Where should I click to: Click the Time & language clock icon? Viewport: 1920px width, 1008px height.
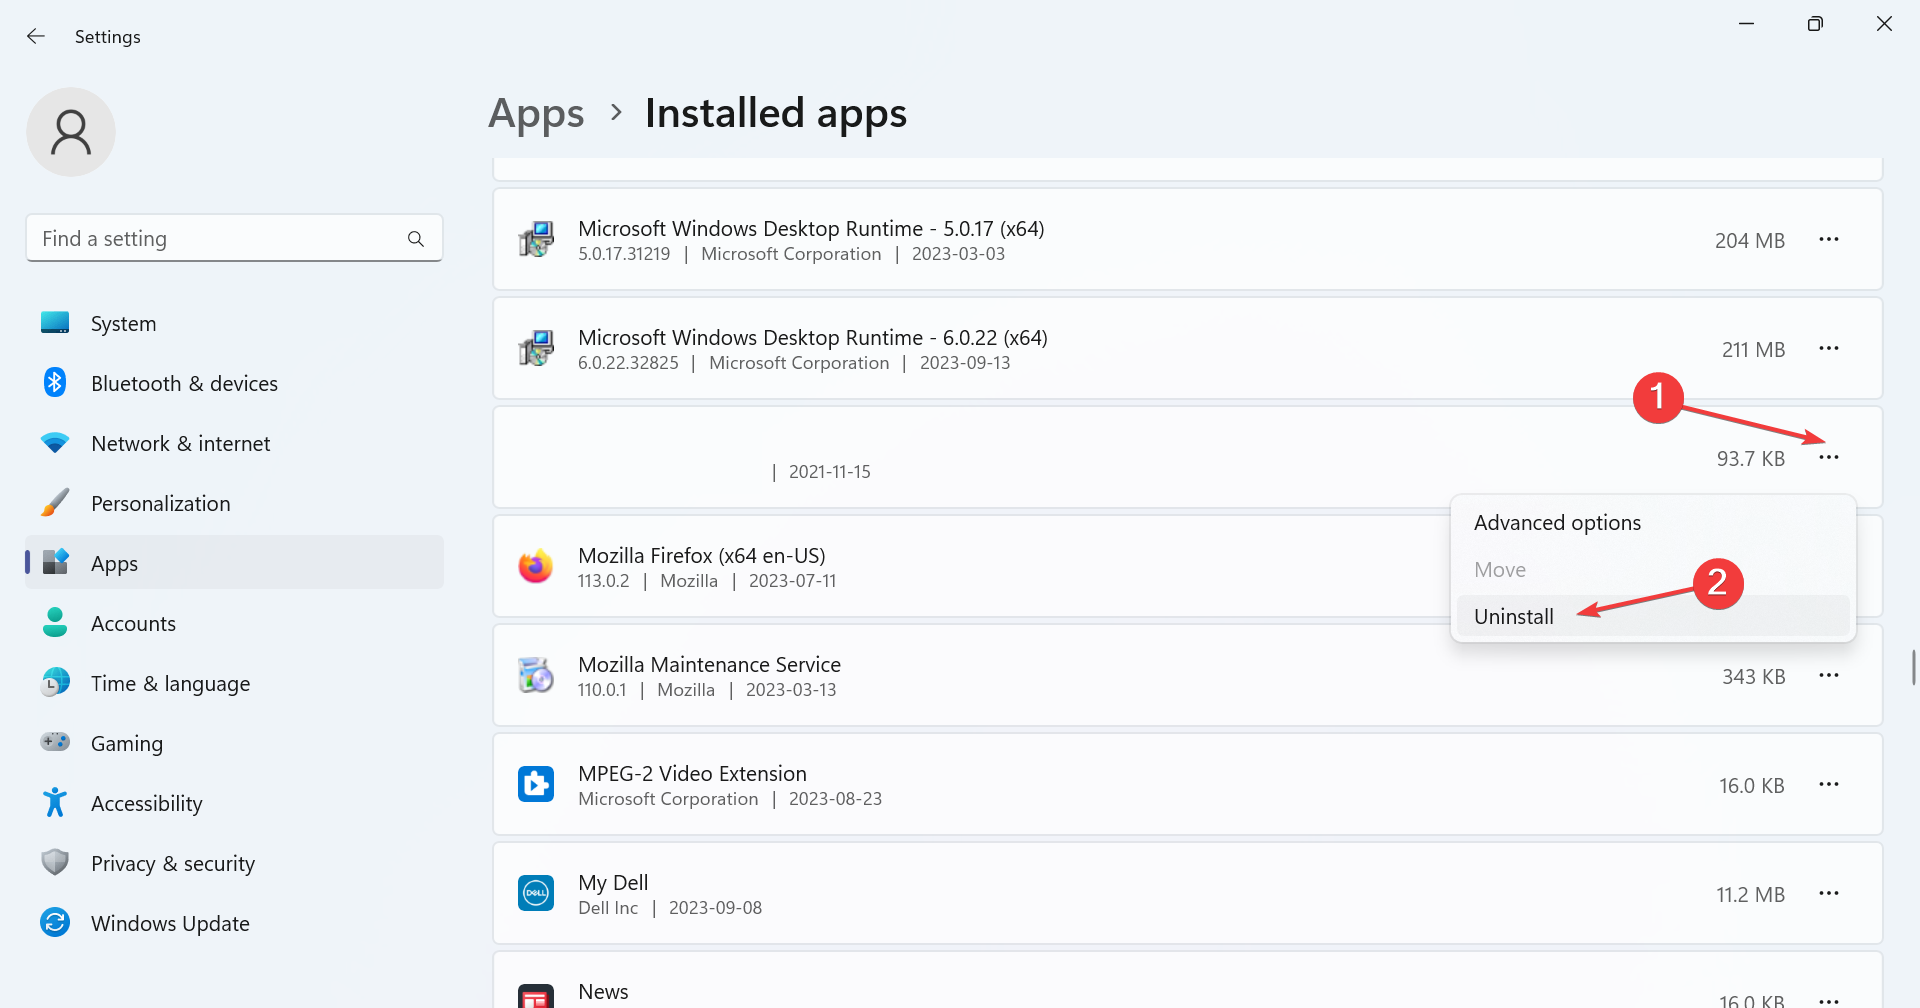[55, 682]
